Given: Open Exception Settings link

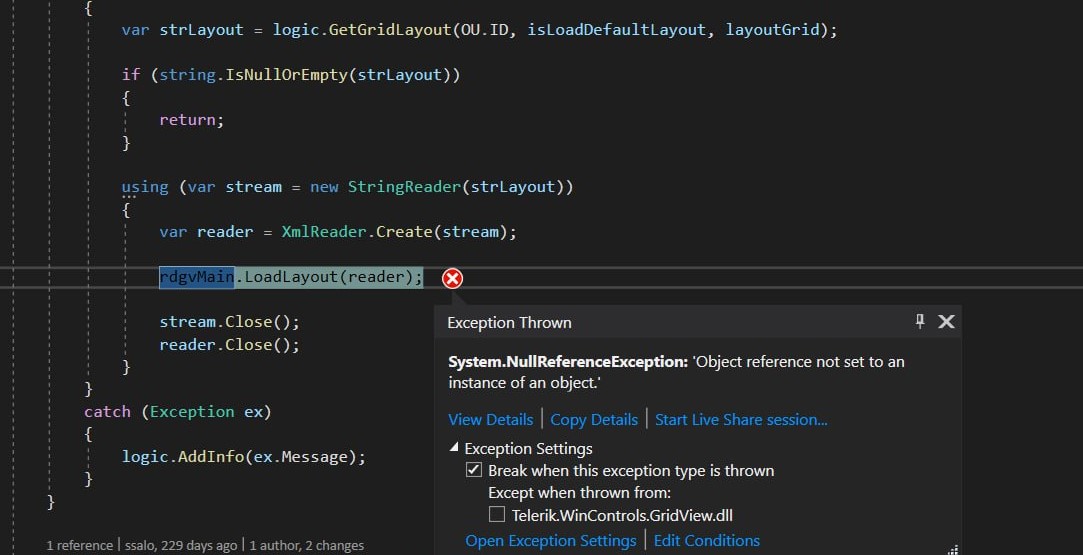Looking at the screenshot, I should pyautogui.click(x=550, y=541).
